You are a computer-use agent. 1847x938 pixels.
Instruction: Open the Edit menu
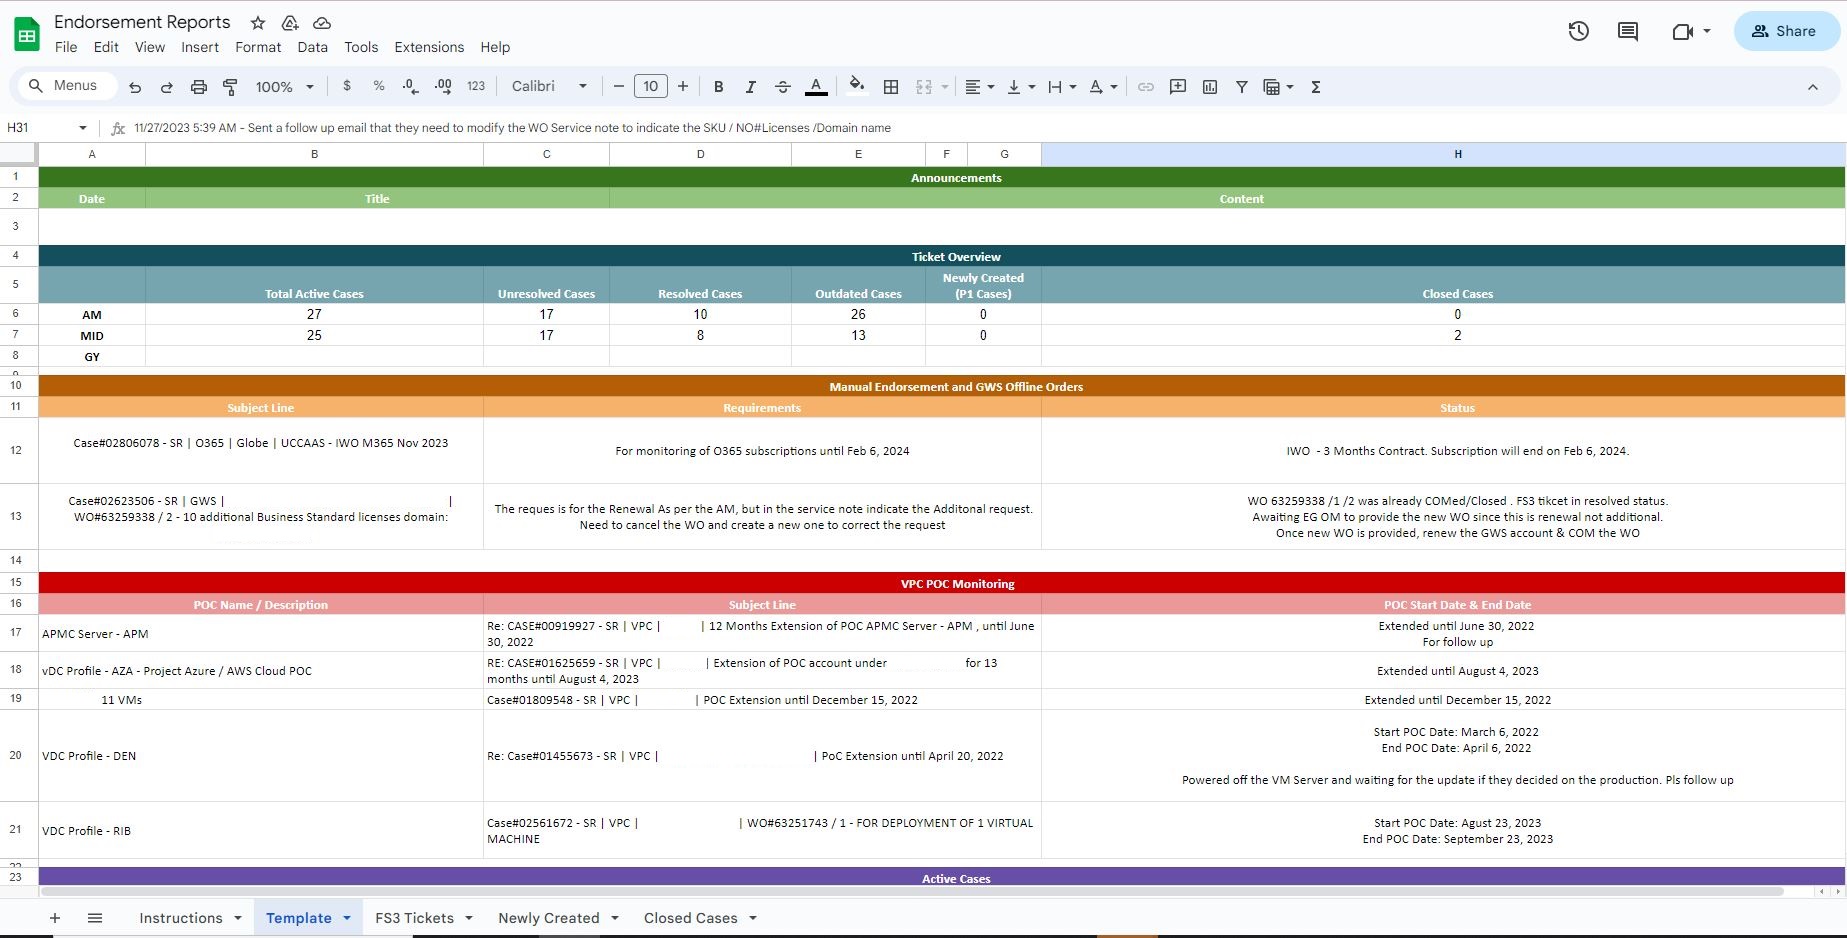coord(106,47)
